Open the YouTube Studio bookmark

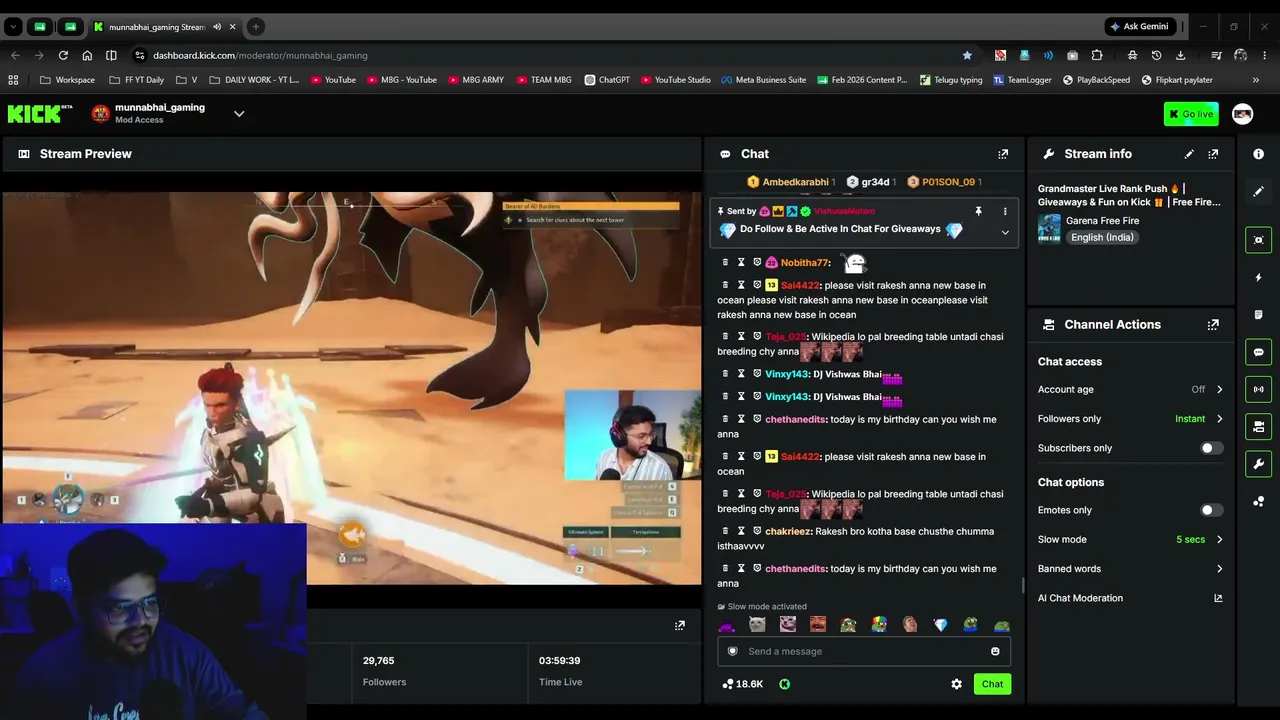[x=676, y=80]
